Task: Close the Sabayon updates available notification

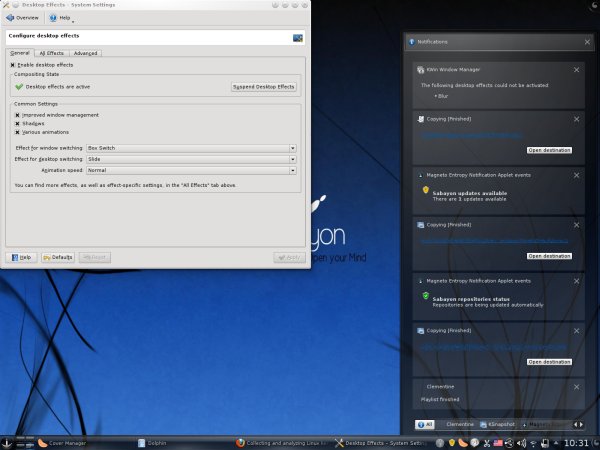Action: coord(576,173)
